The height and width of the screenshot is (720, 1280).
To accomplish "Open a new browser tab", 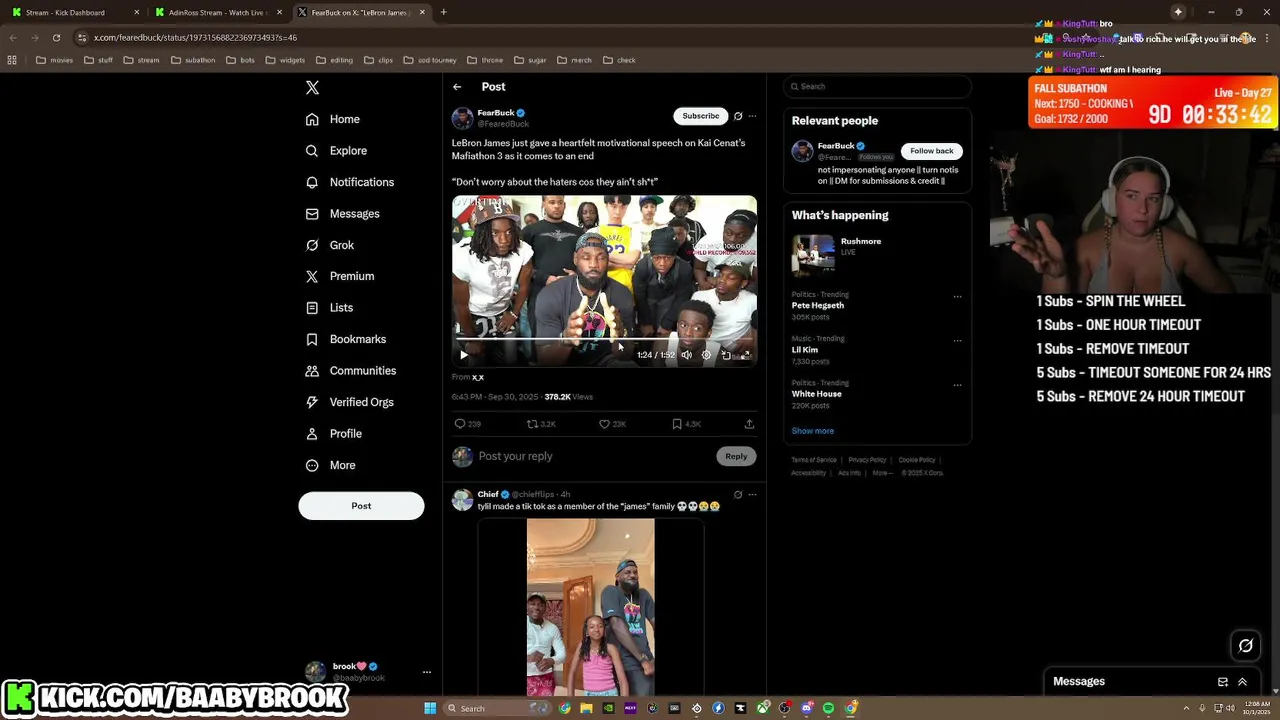I will (443, 12).
